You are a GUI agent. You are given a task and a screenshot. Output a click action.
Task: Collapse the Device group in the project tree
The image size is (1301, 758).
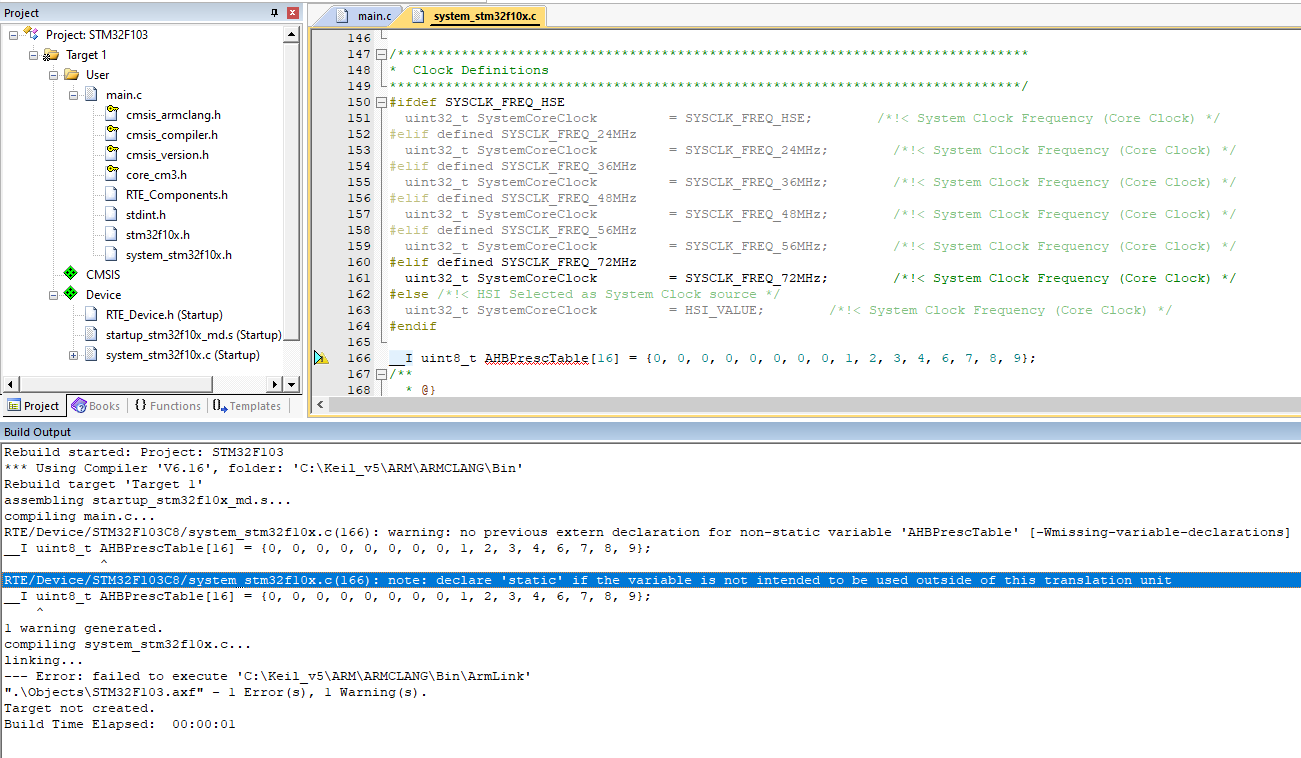pyautogui.click(x=54, y=295)
